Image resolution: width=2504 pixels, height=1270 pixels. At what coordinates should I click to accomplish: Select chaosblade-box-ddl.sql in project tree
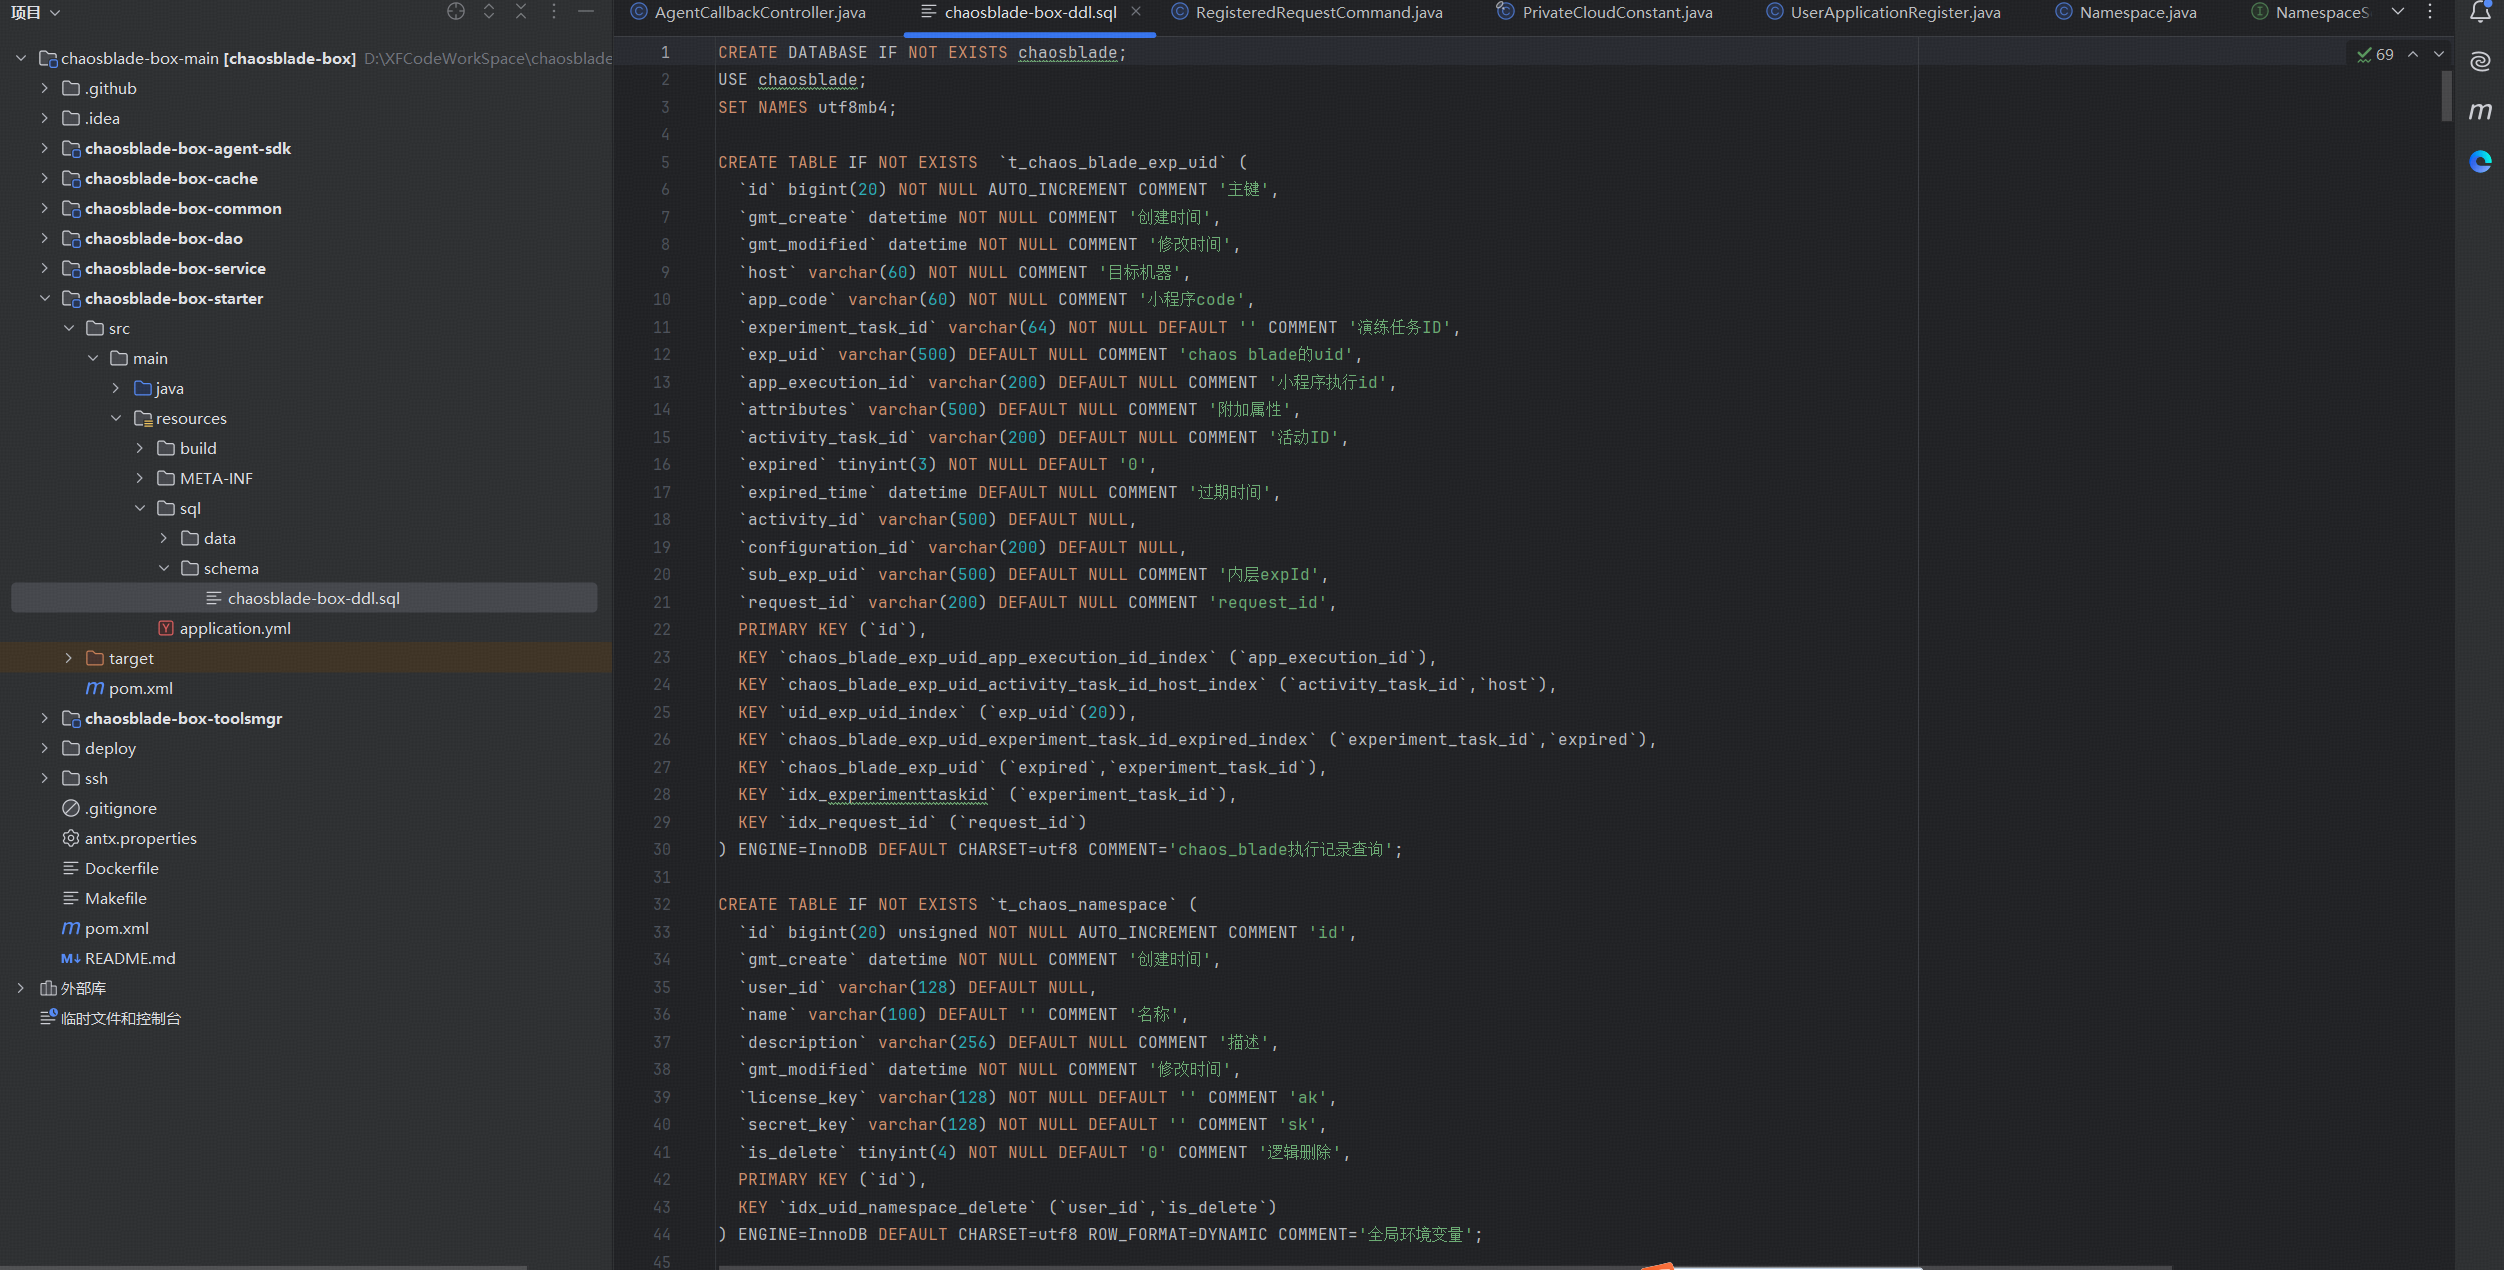304,598
